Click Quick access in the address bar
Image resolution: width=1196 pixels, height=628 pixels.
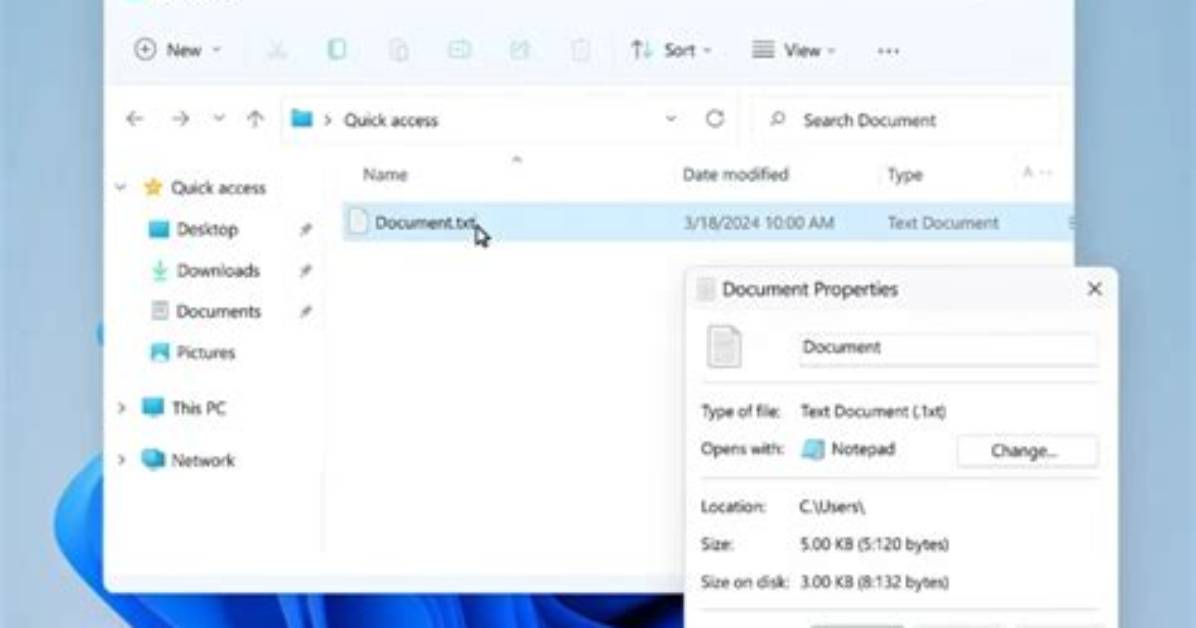(391, 121)
